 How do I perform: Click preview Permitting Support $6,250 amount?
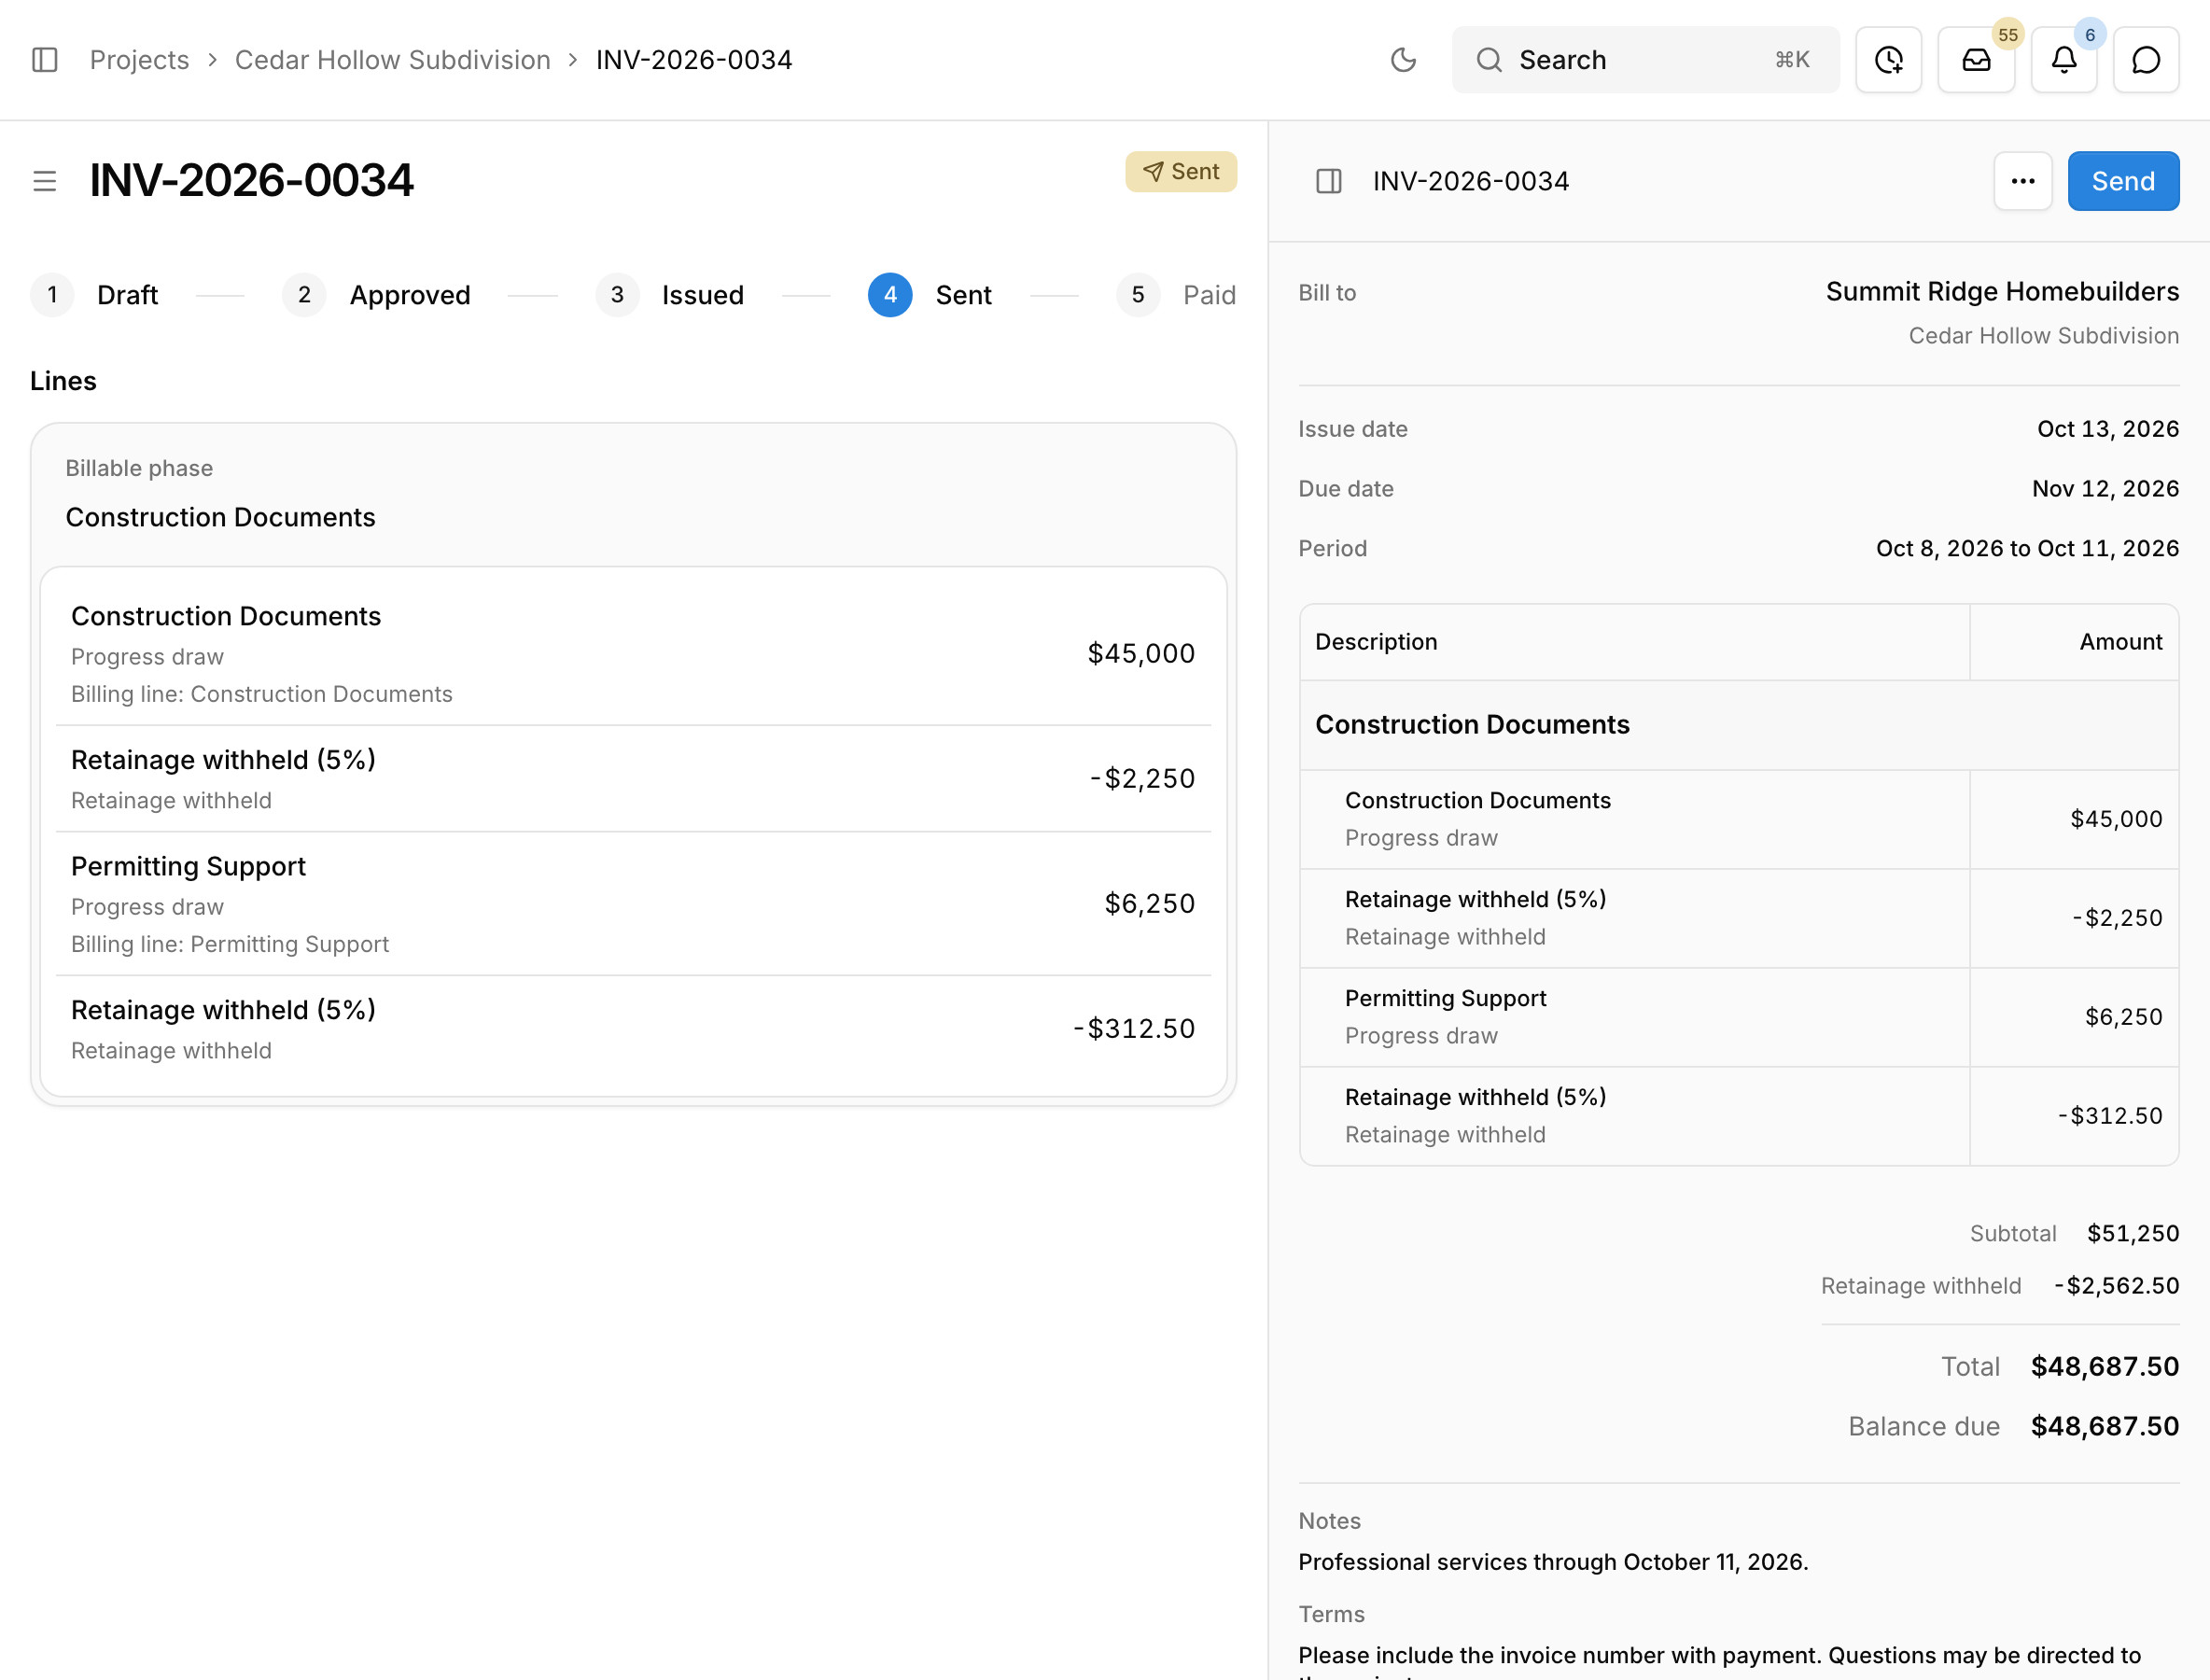point(2123,1017)
